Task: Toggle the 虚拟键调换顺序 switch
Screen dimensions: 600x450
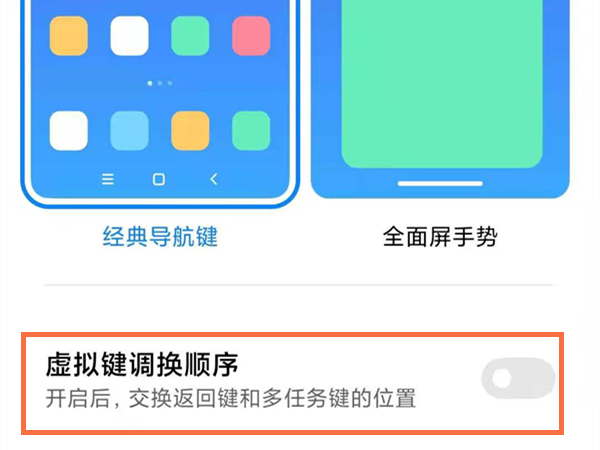Action: (x=518, y=378)
